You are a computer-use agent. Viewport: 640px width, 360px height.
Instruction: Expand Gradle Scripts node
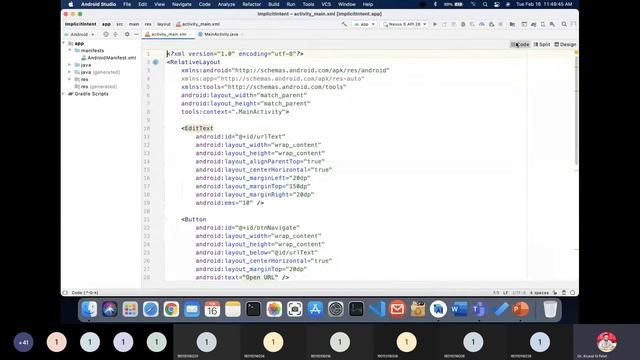[x=64, y=94]
